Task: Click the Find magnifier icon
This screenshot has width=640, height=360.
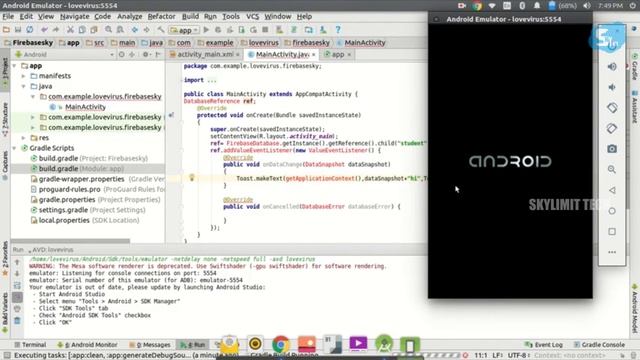Action: pos(108,29)
